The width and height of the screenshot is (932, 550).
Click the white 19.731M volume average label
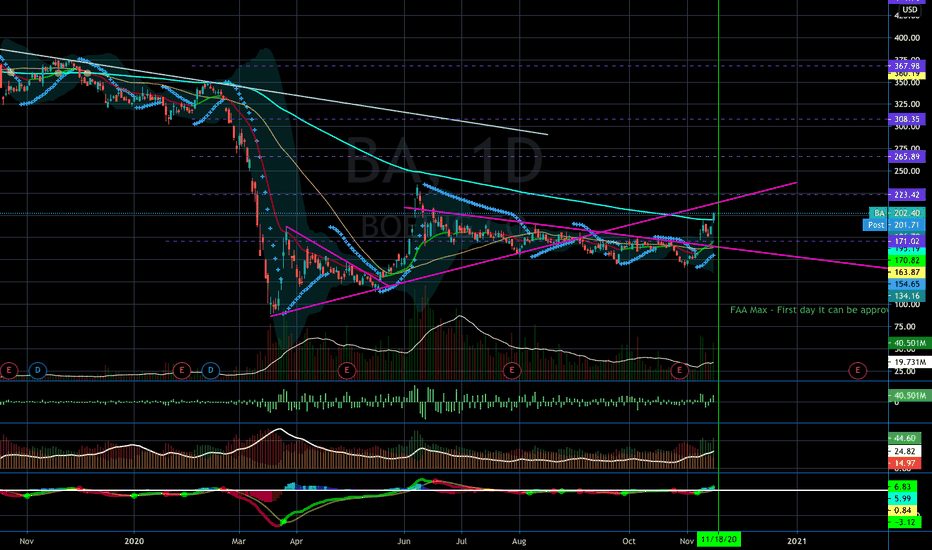coord(909,362)
